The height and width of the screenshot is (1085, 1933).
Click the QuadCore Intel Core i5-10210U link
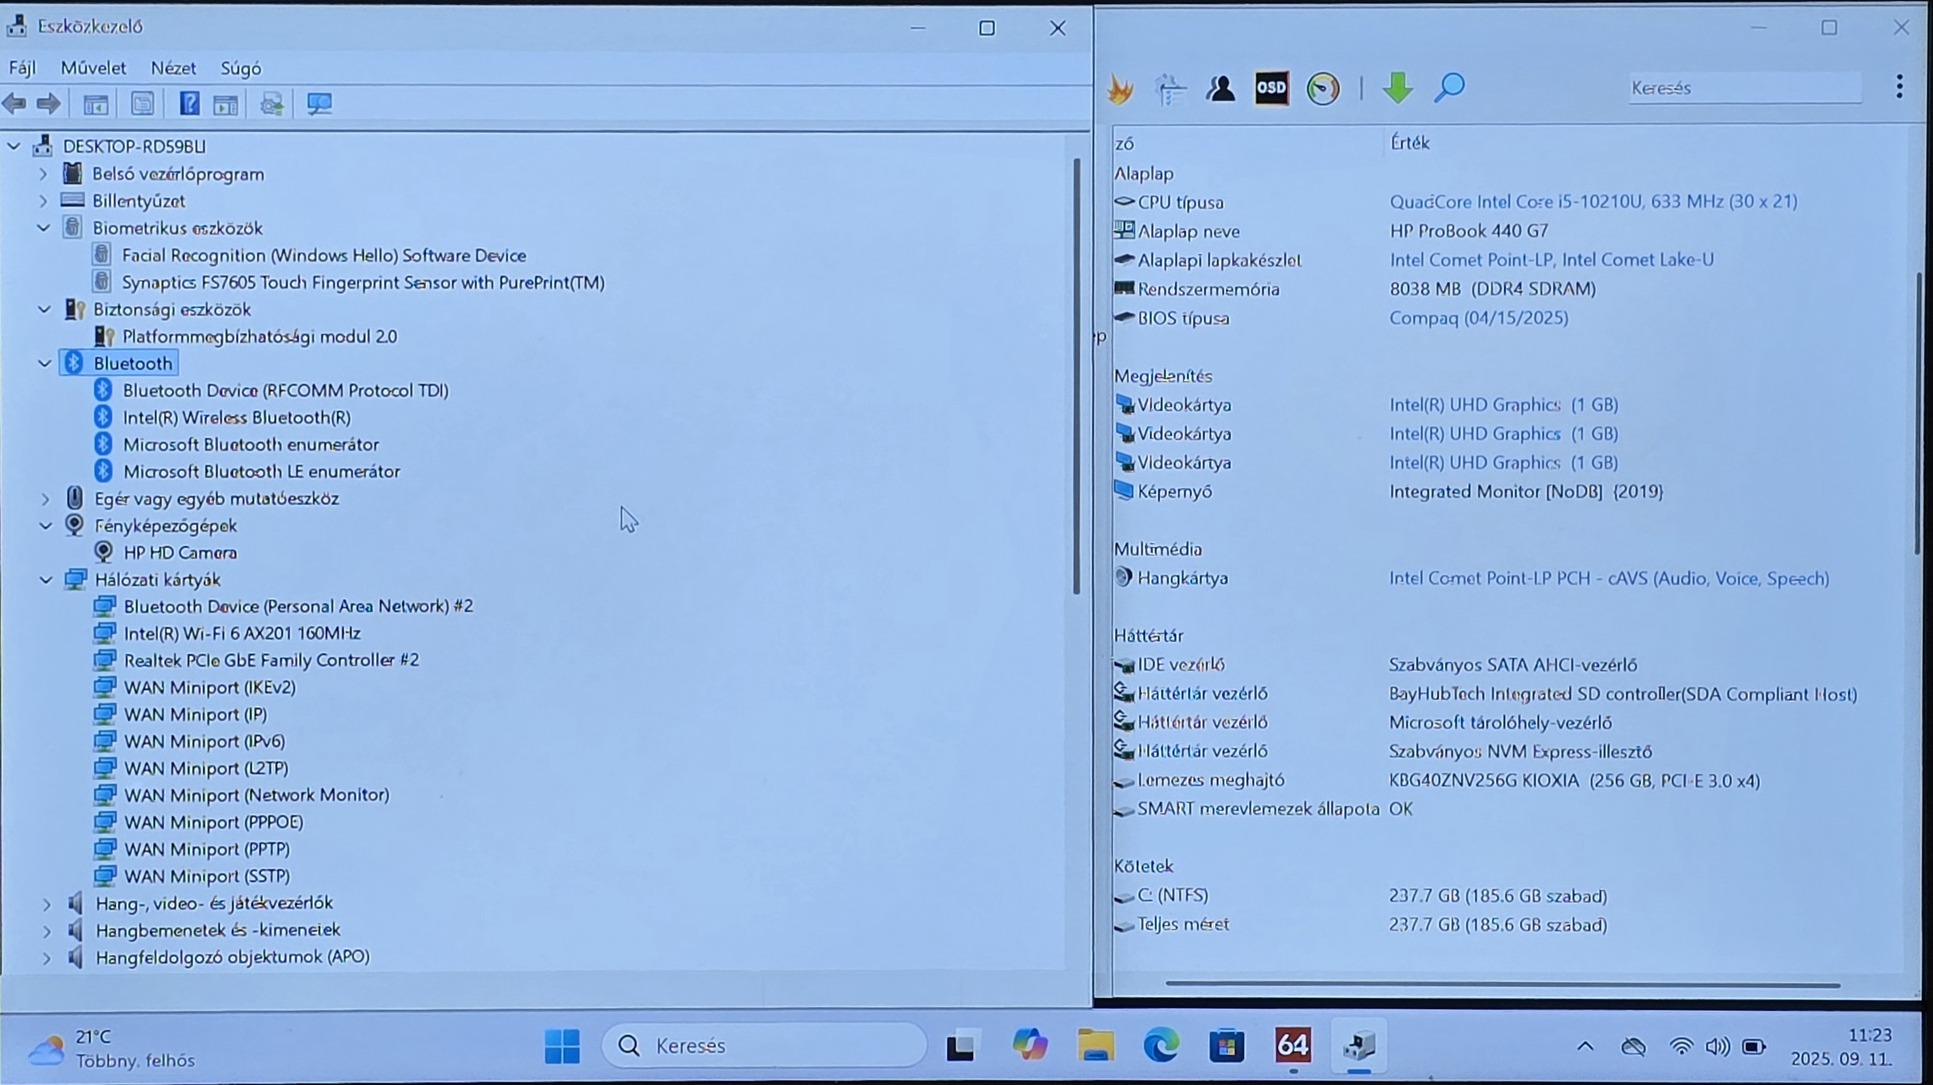[x=1592, y=202]
